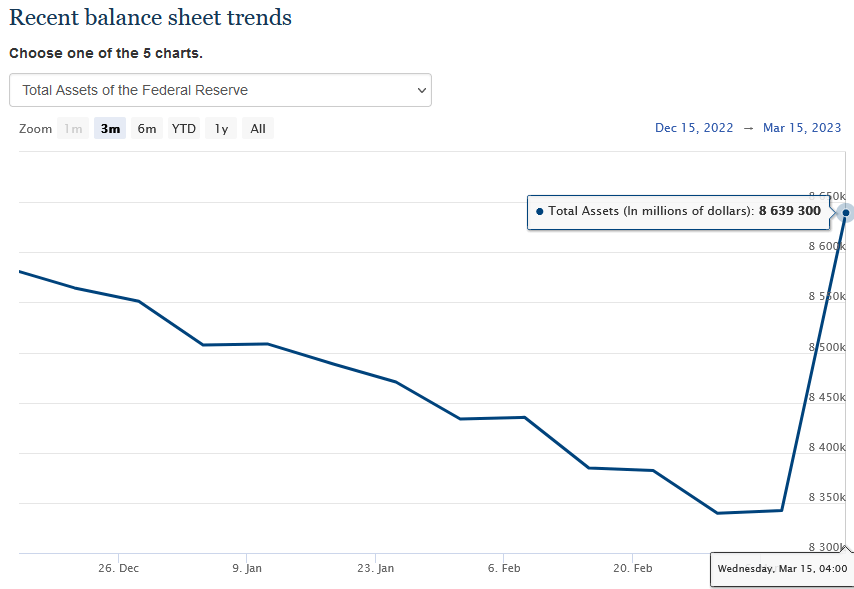Click the Total Assets tooltip
The width and height of the screenshot is (854, 589).
[x=678, y=212]
